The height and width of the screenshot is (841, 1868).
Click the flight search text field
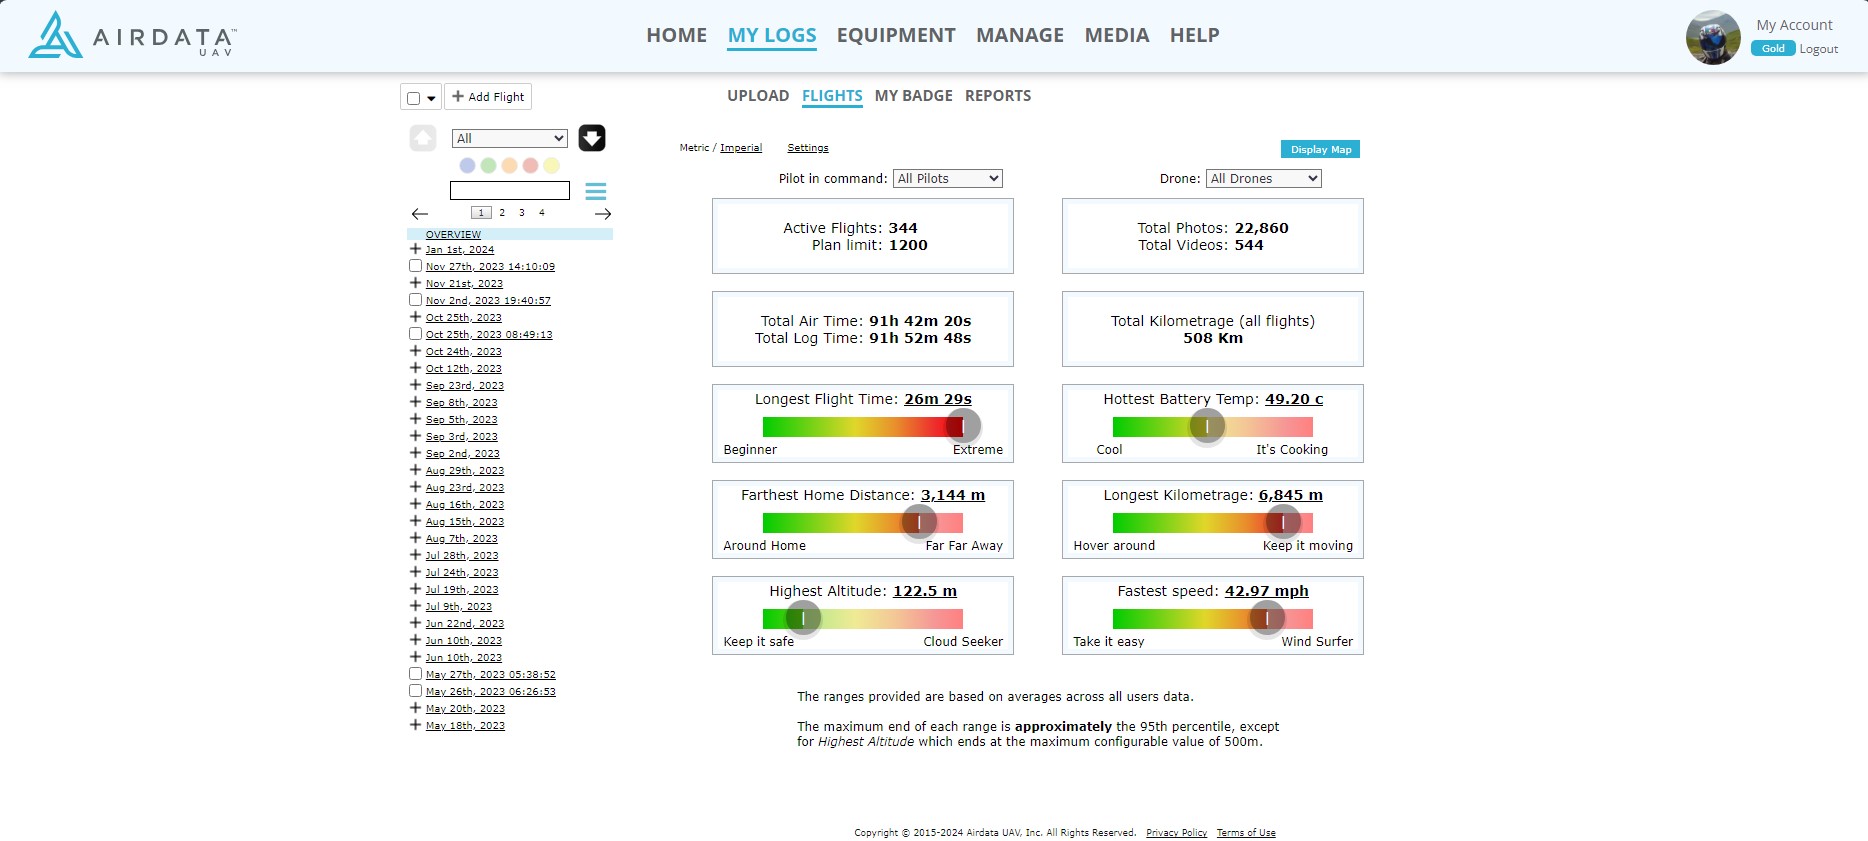coord(509,190)
